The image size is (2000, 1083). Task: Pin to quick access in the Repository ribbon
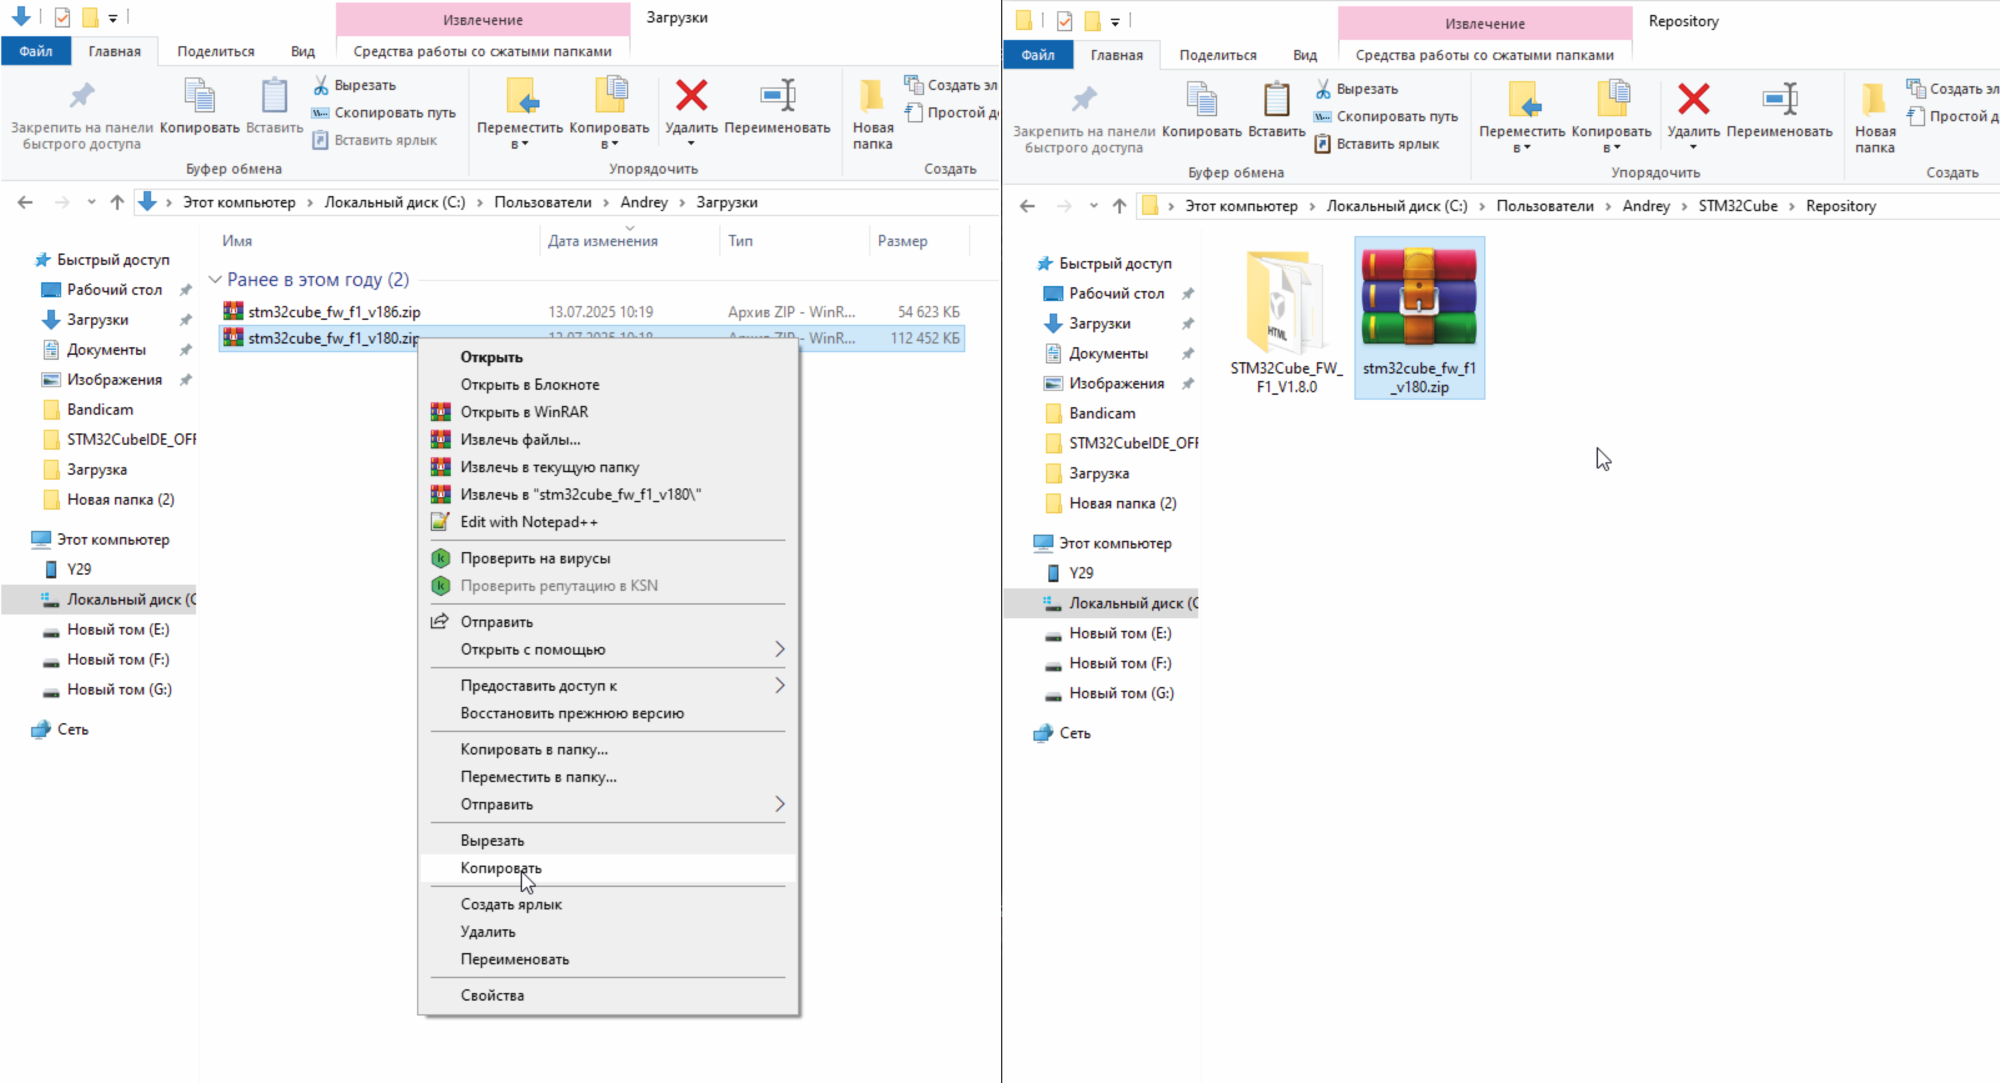tap(1084, 118)
